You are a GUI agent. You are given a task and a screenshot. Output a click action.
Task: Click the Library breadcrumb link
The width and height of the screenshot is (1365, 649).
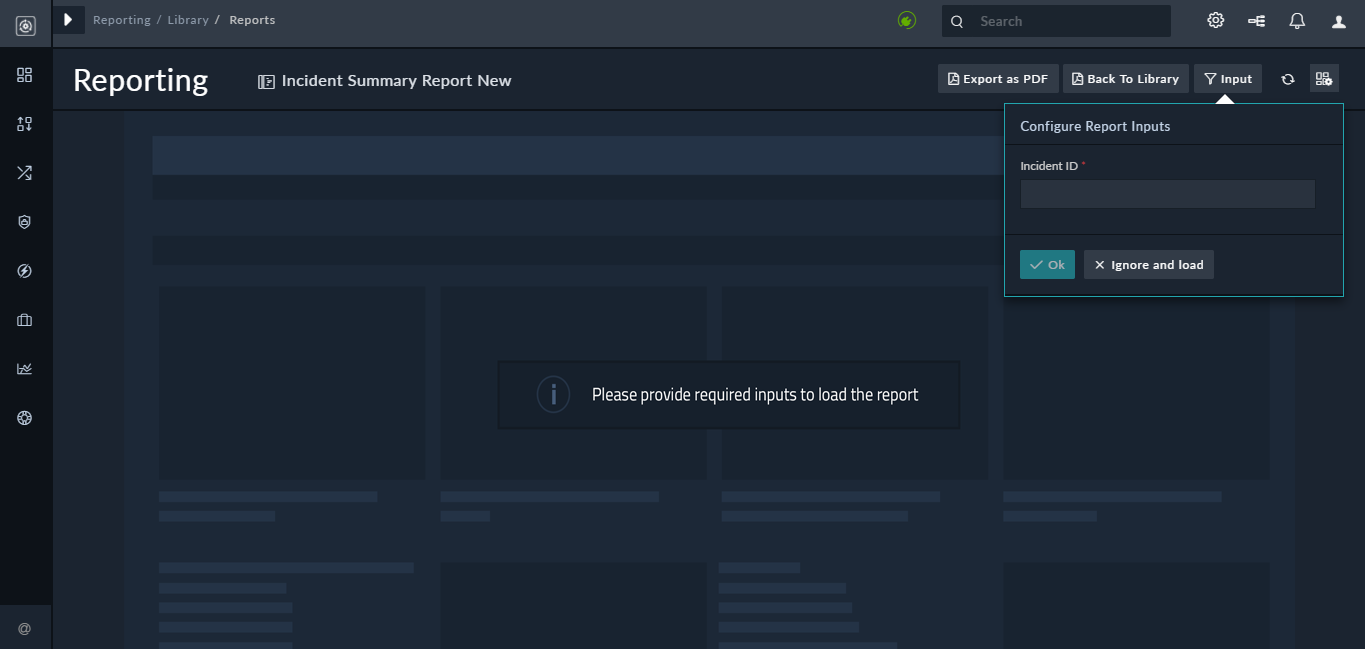point(188,20)
